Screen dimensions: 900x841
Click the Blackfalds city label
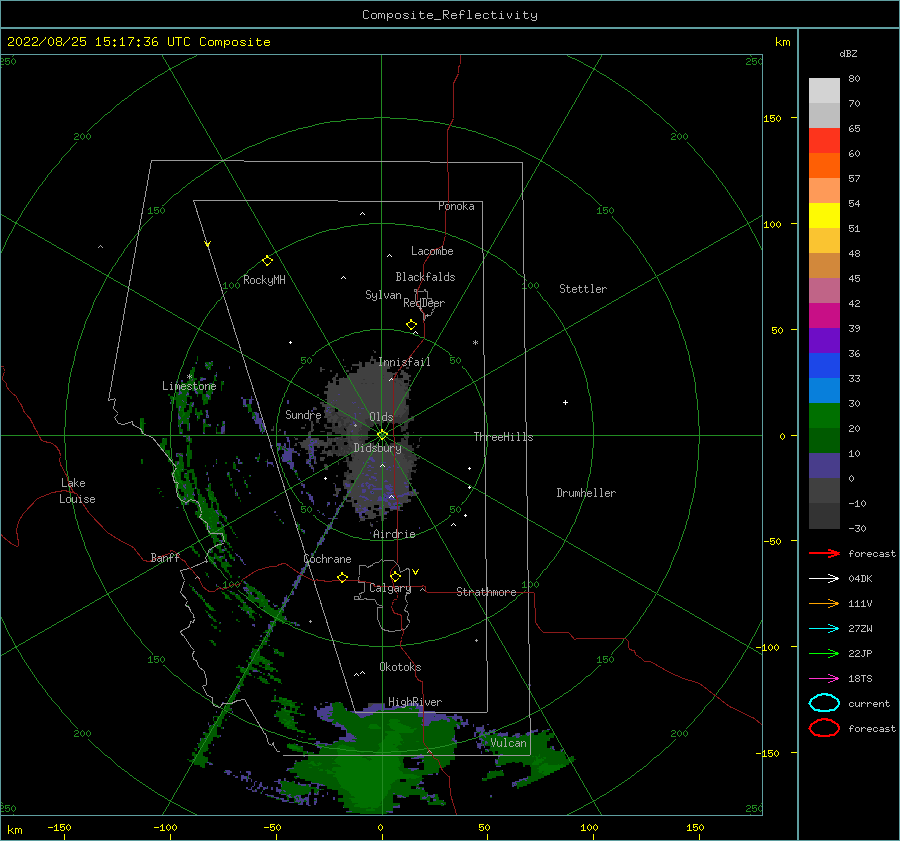[425, 277]
